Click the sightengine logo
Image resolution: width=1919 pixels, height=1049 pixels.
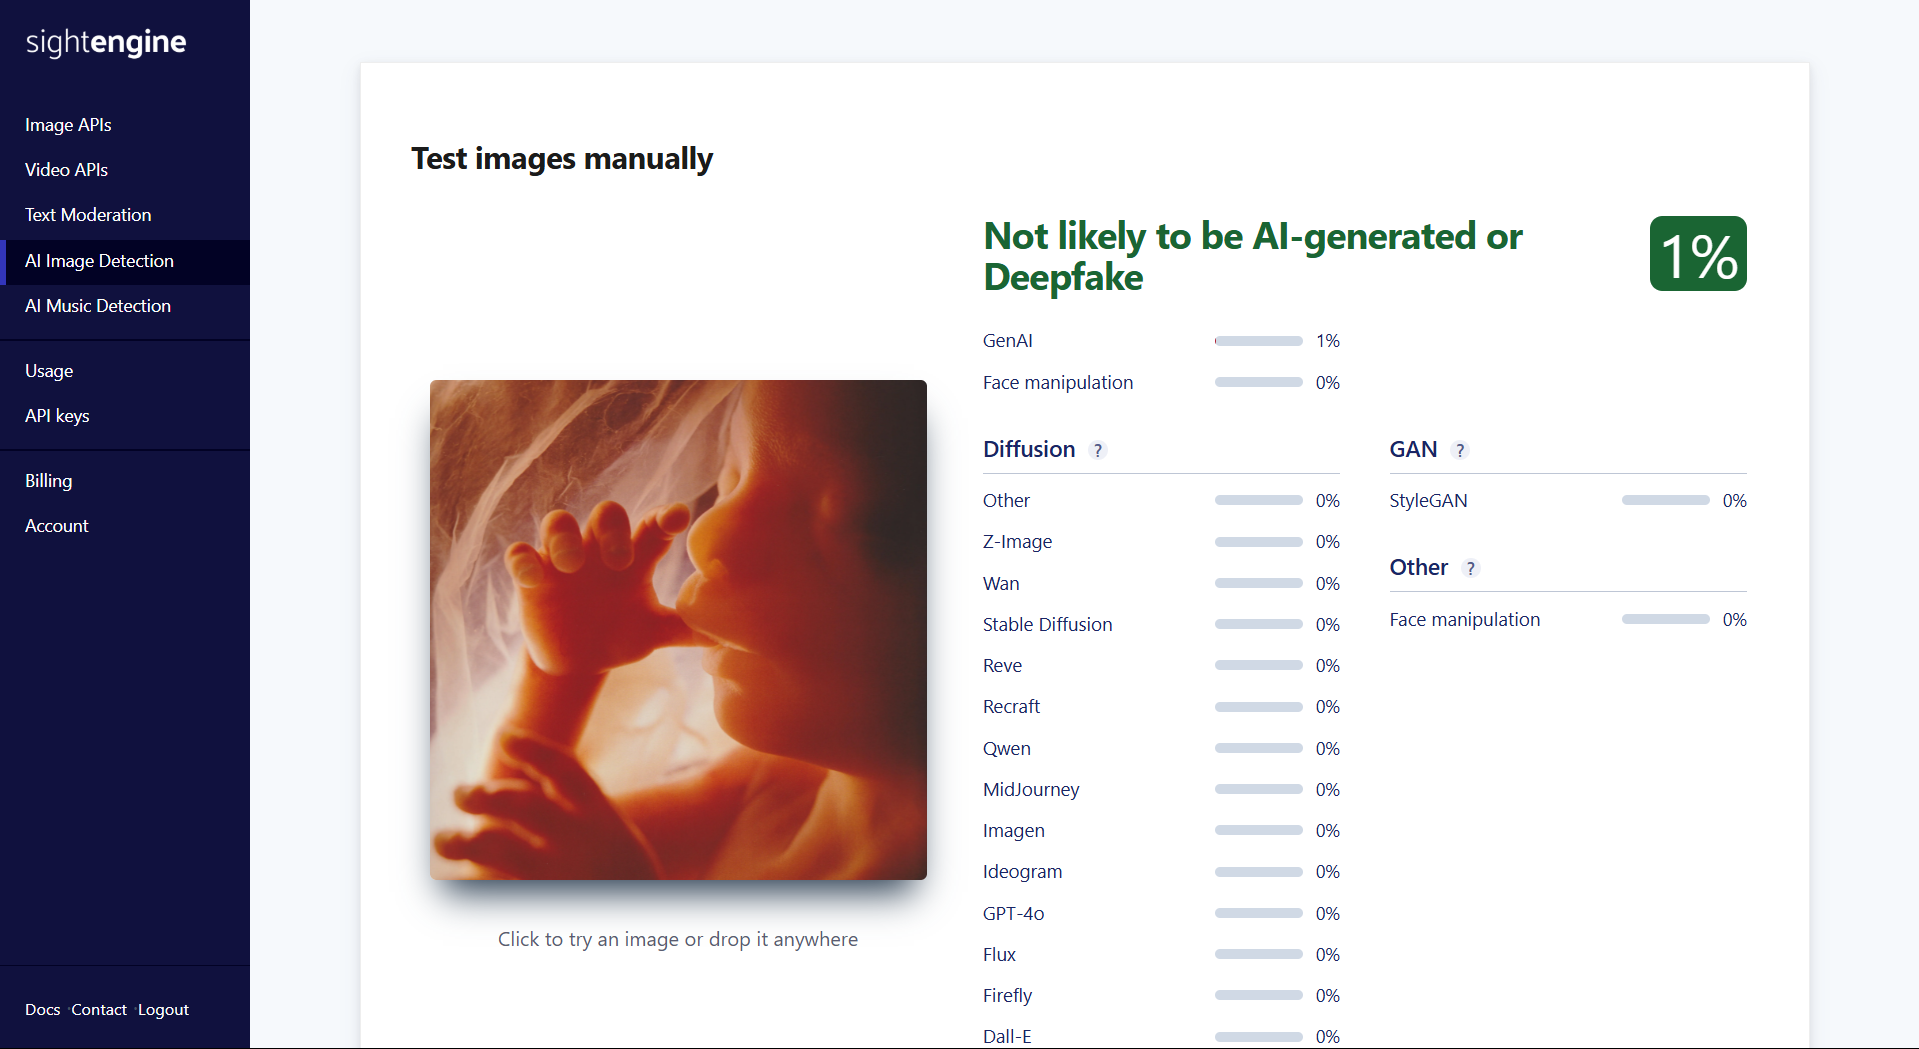point(106,42)
